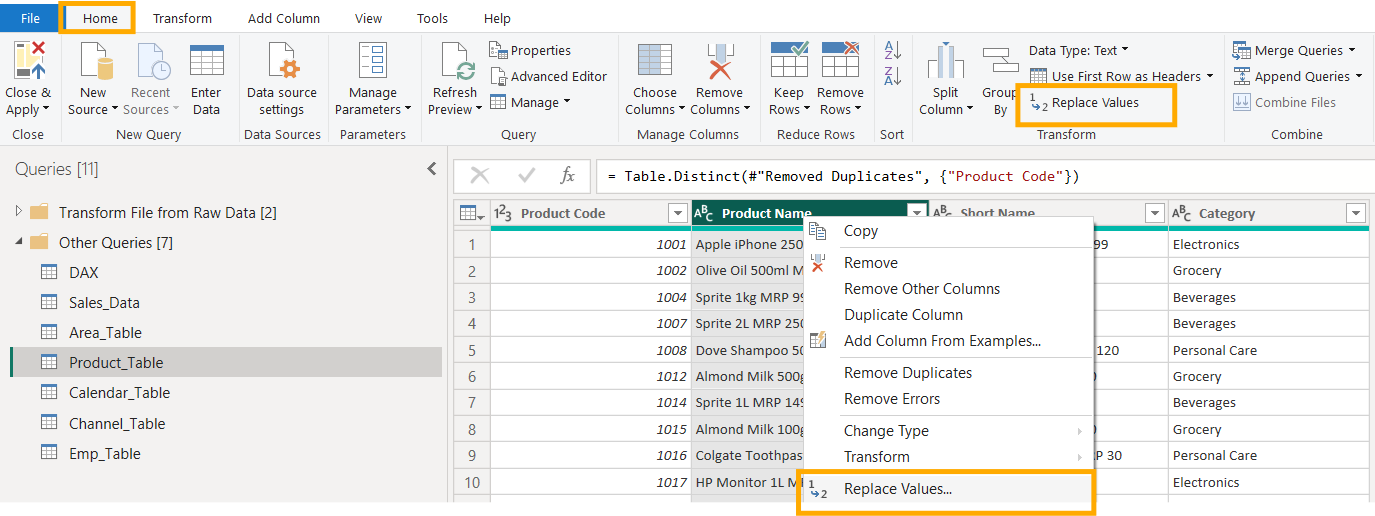Open the File tab
This screenshot has width=1375, height=516.
coord(30,18)
